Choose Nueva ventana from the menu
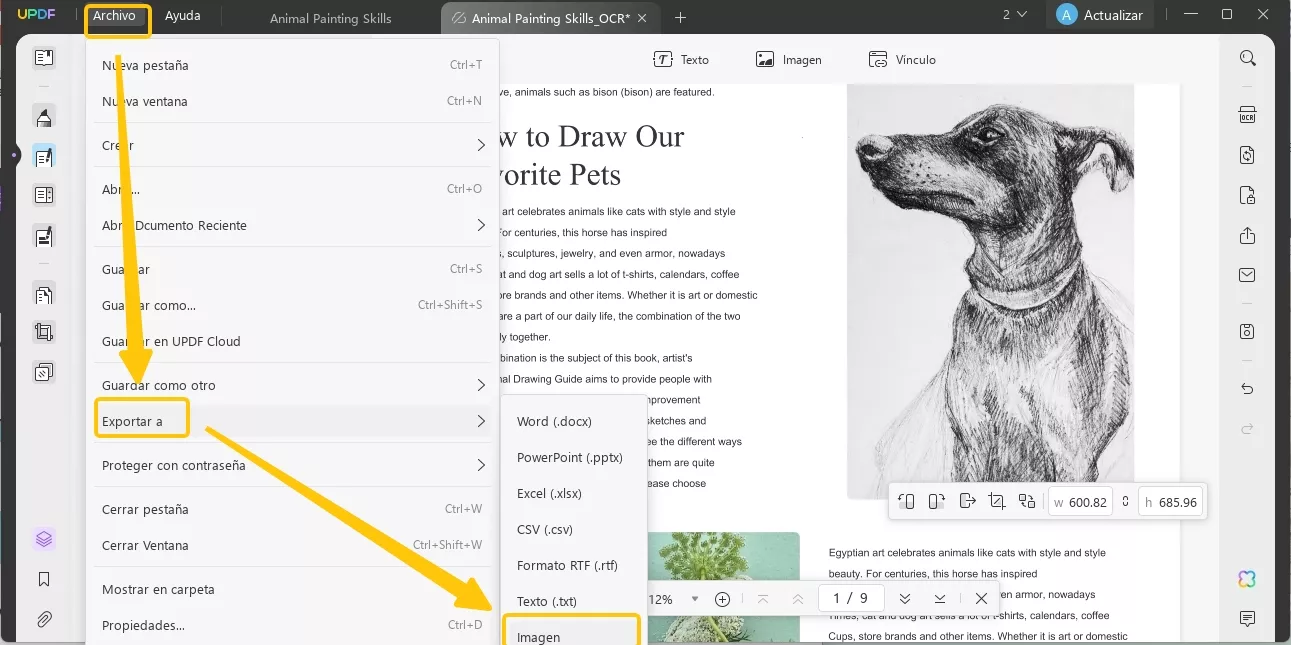This screenshot has height=645, width=1291. 292,101
